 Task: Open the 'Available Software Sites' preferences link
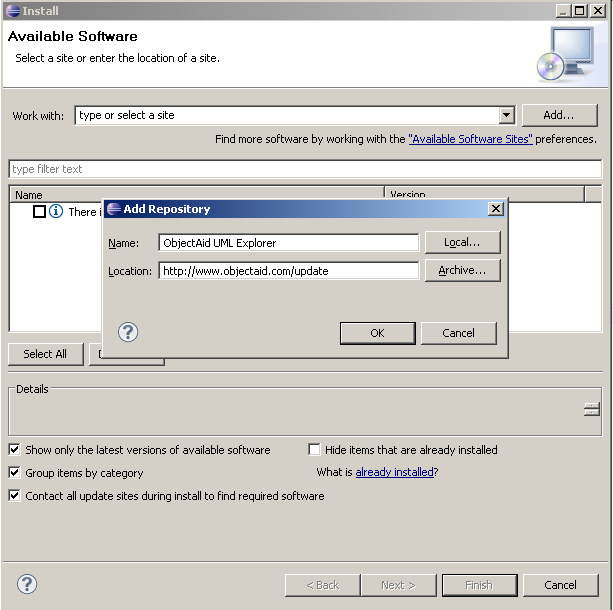coord(470,139)
